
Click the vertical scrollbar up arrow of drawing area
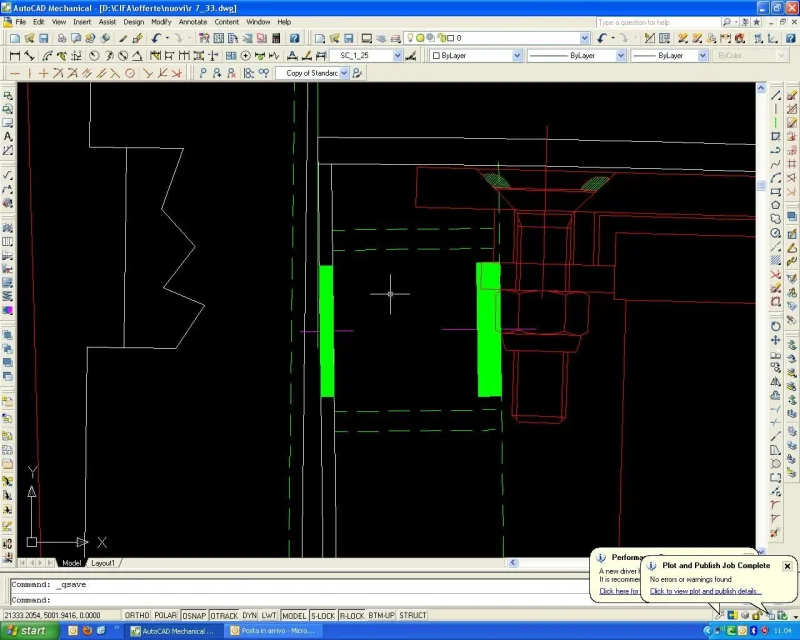click(x=761, y=88)
